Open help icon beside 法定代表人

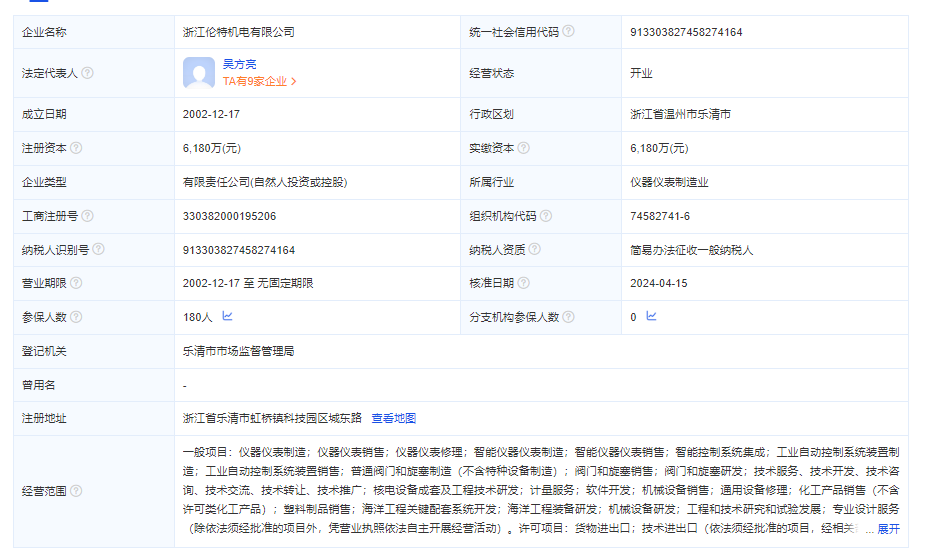coord(87,73)
